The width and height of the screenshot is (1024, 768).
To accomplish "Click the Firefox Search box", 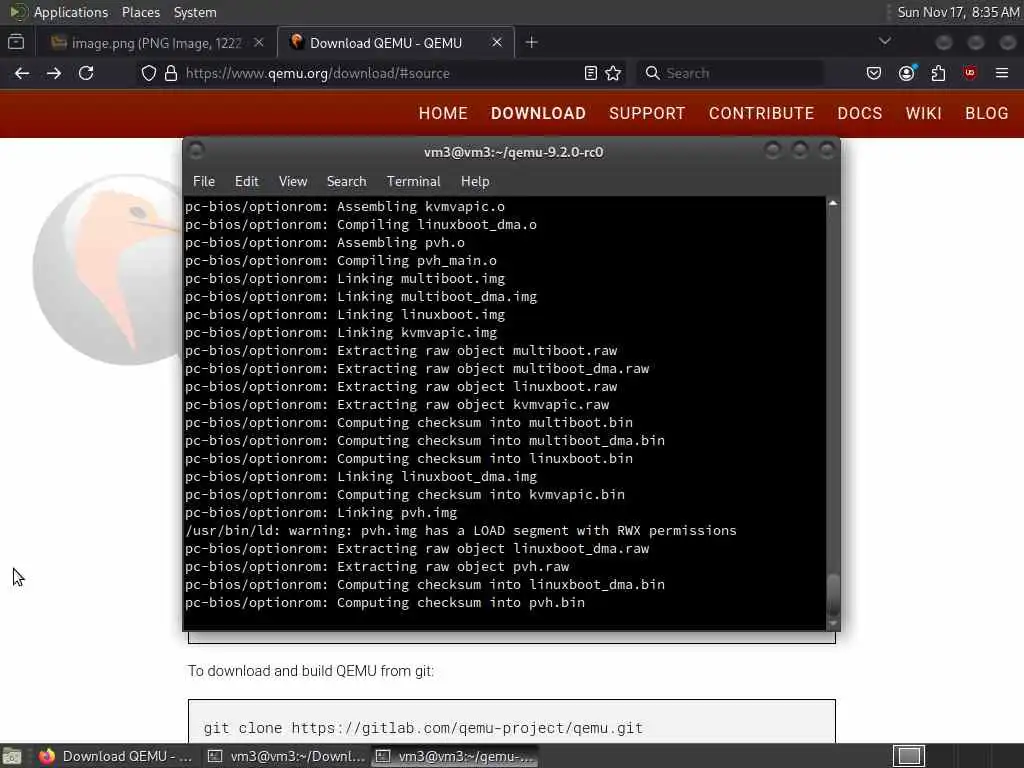I will click(x=730, y=73).
